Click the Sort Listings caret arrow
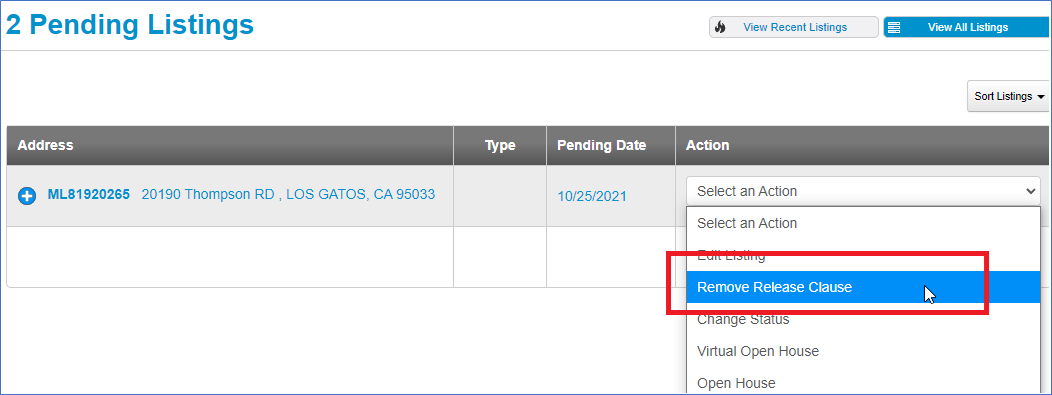 (1041, 97)
